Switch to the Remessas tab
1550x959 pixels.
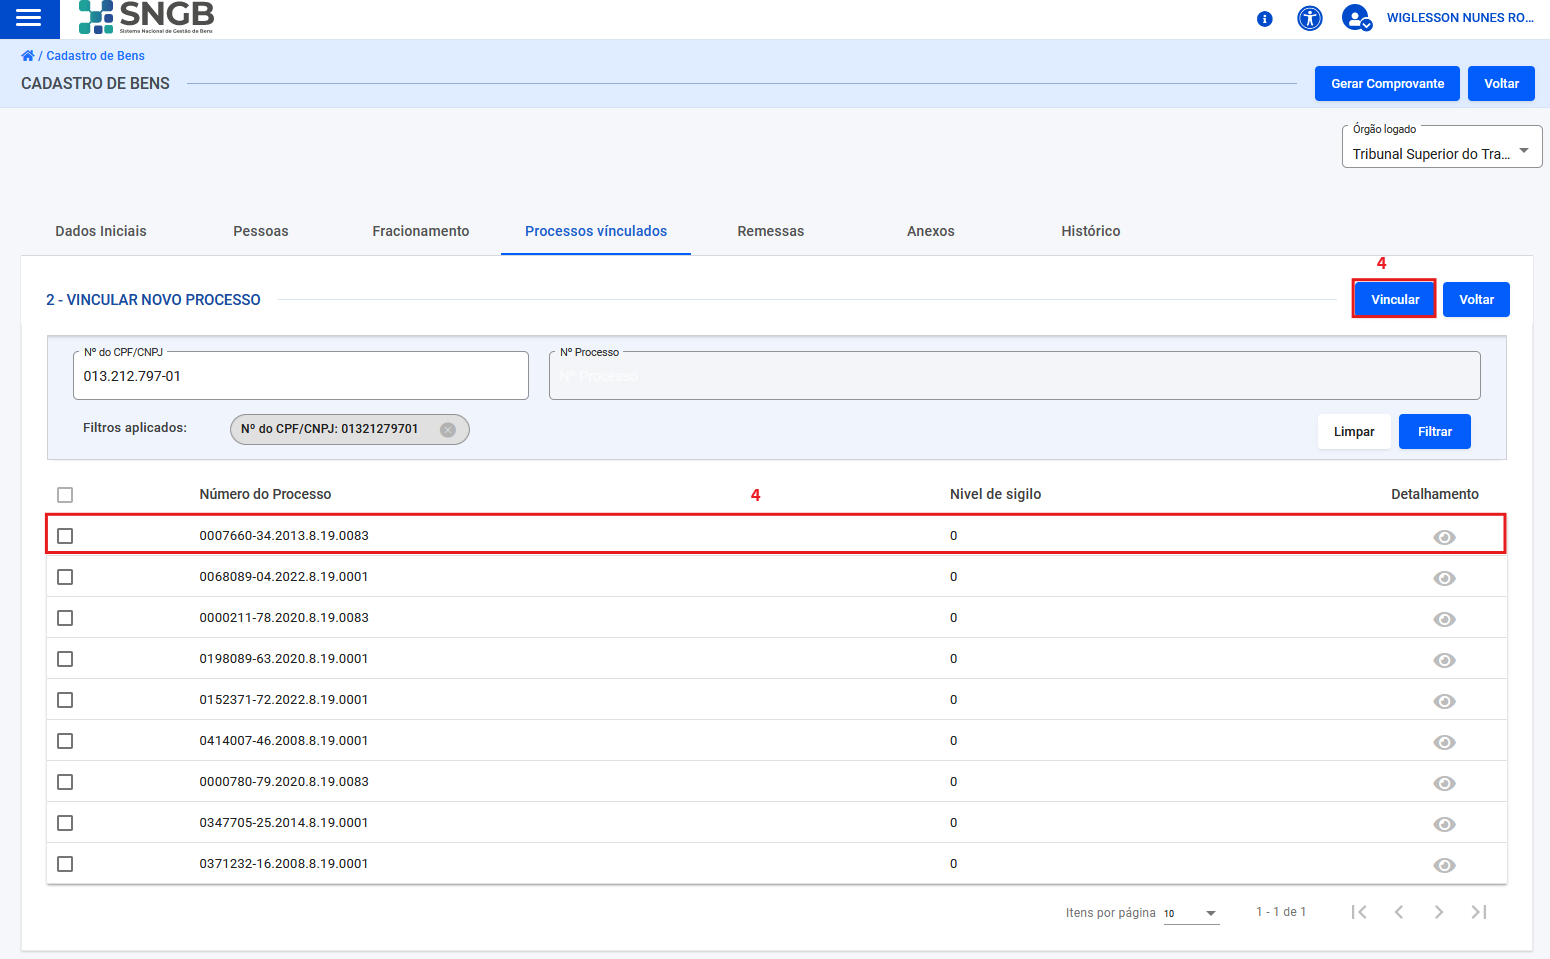click(x=771, y=231)
